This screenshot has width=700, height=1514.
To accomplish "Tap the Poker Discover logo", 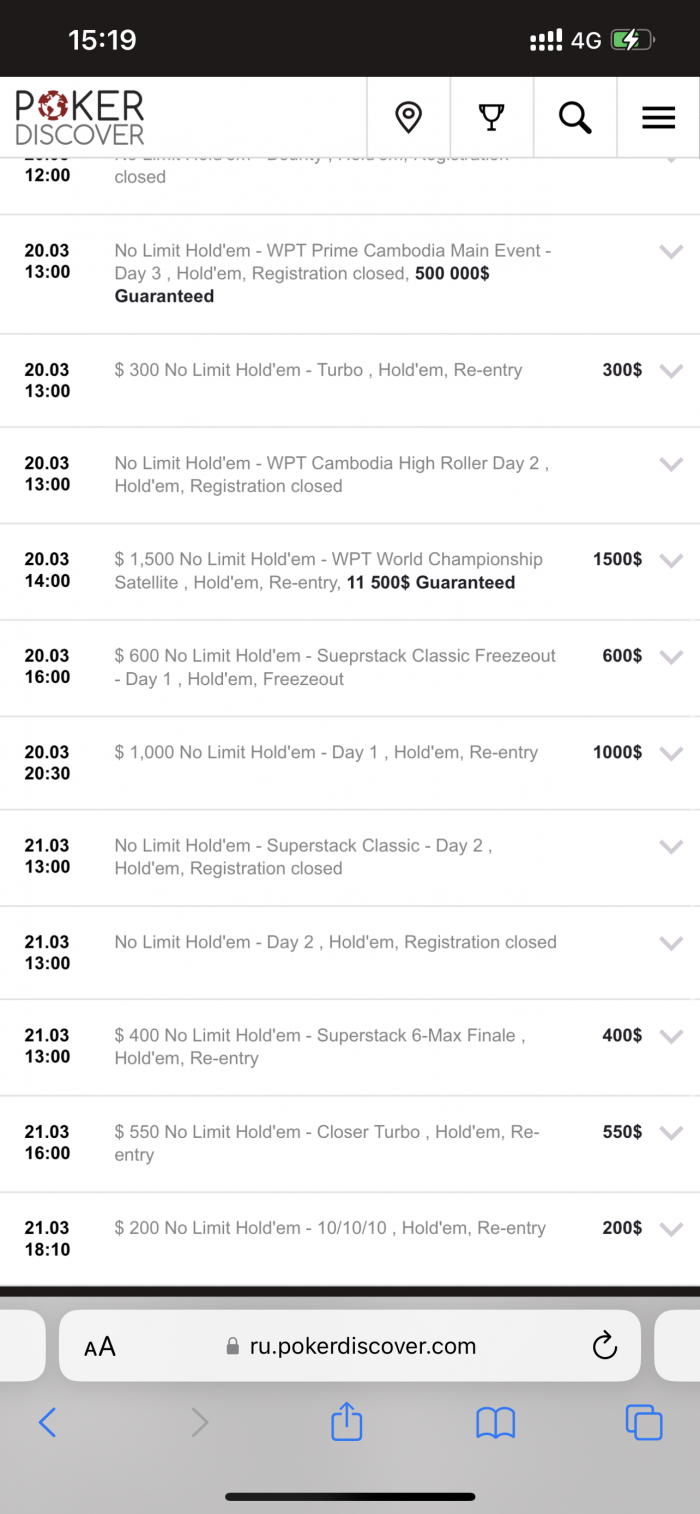I will [80, 117].
